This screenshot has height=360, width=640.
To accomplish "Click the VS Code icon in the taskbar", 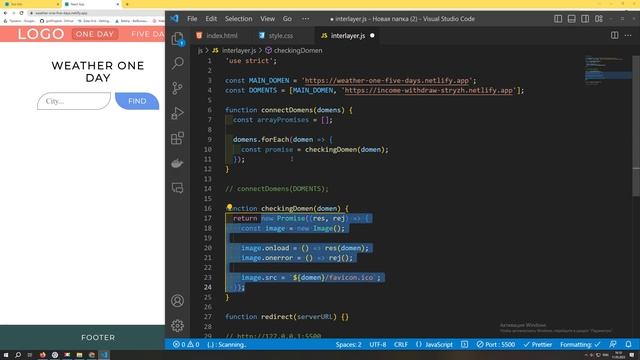I will tap(104, 355).
